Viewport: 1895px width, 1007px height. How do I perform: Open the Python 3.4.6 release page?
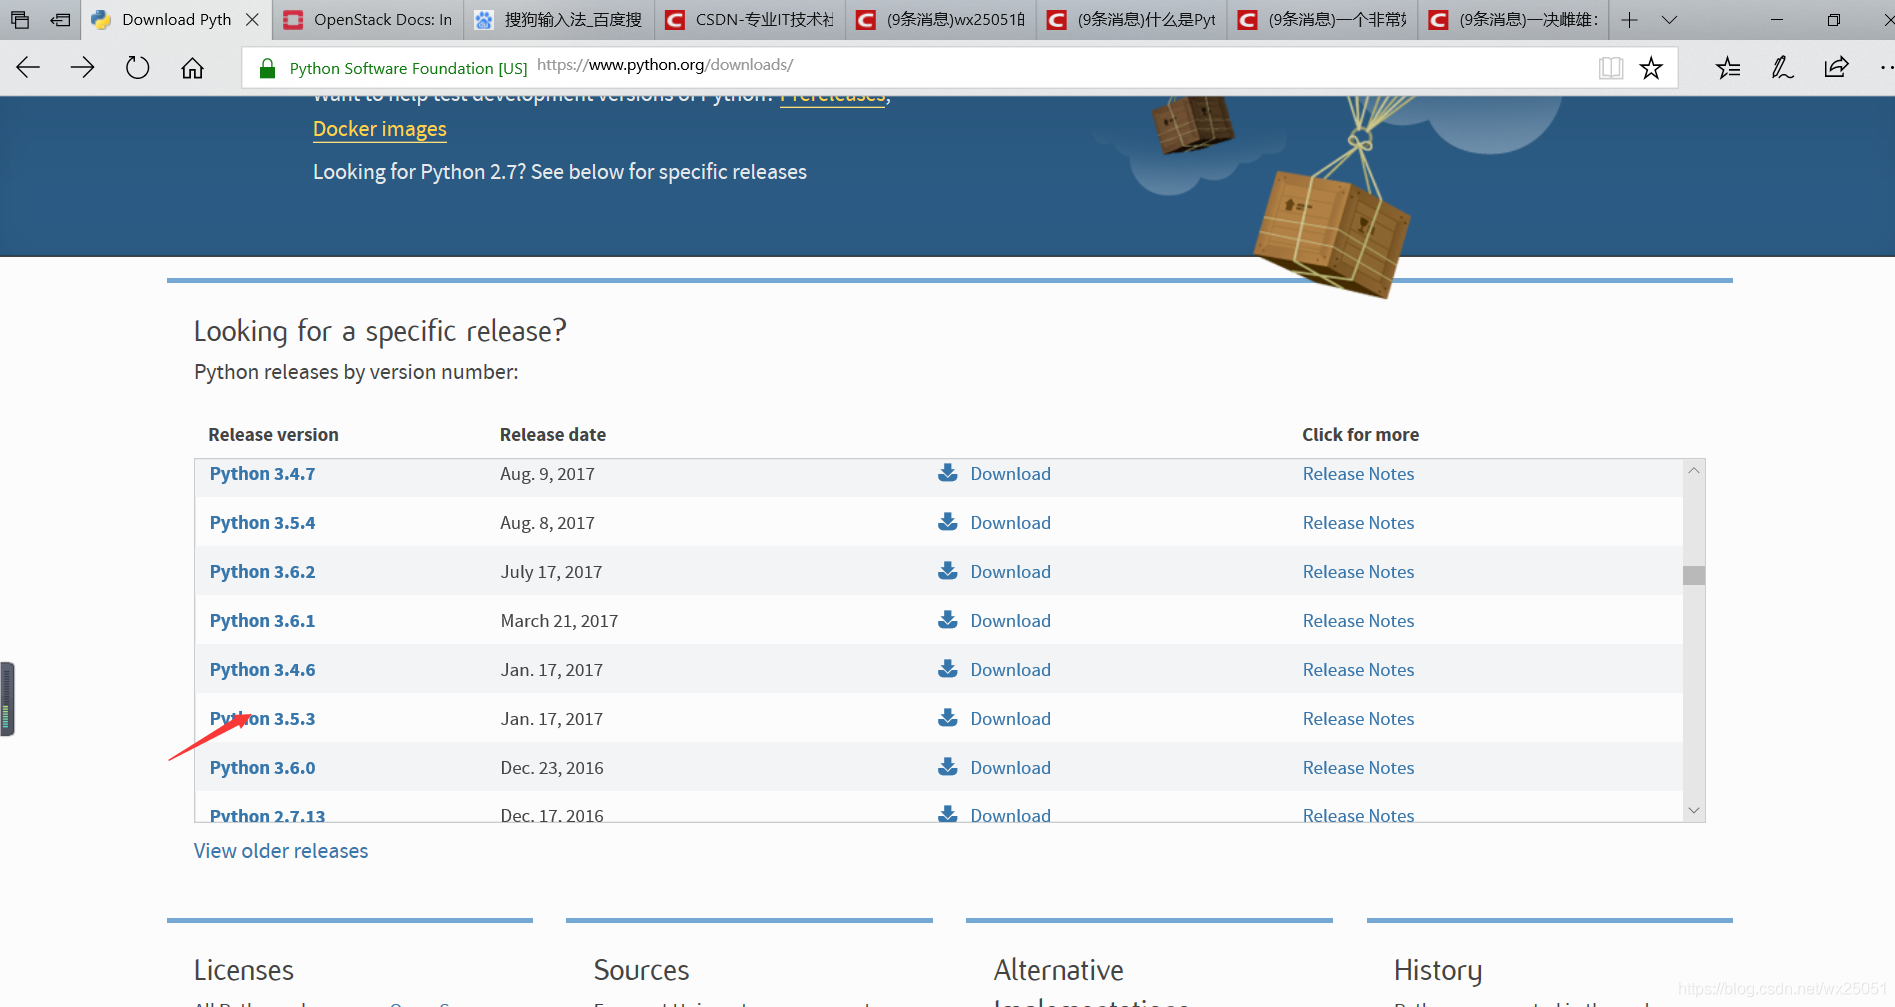click(x=262, y=670)
